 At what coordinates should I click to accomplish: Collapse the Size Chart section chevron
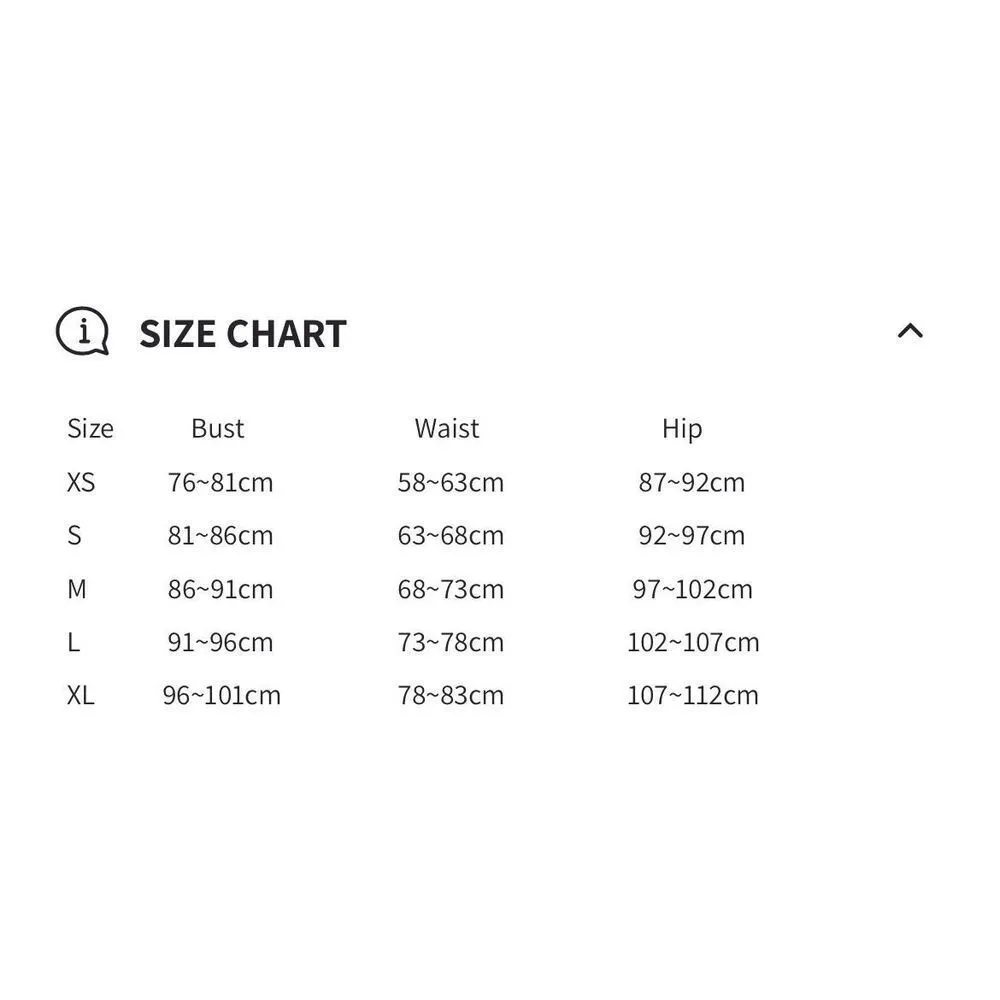(x=910, y=331)
